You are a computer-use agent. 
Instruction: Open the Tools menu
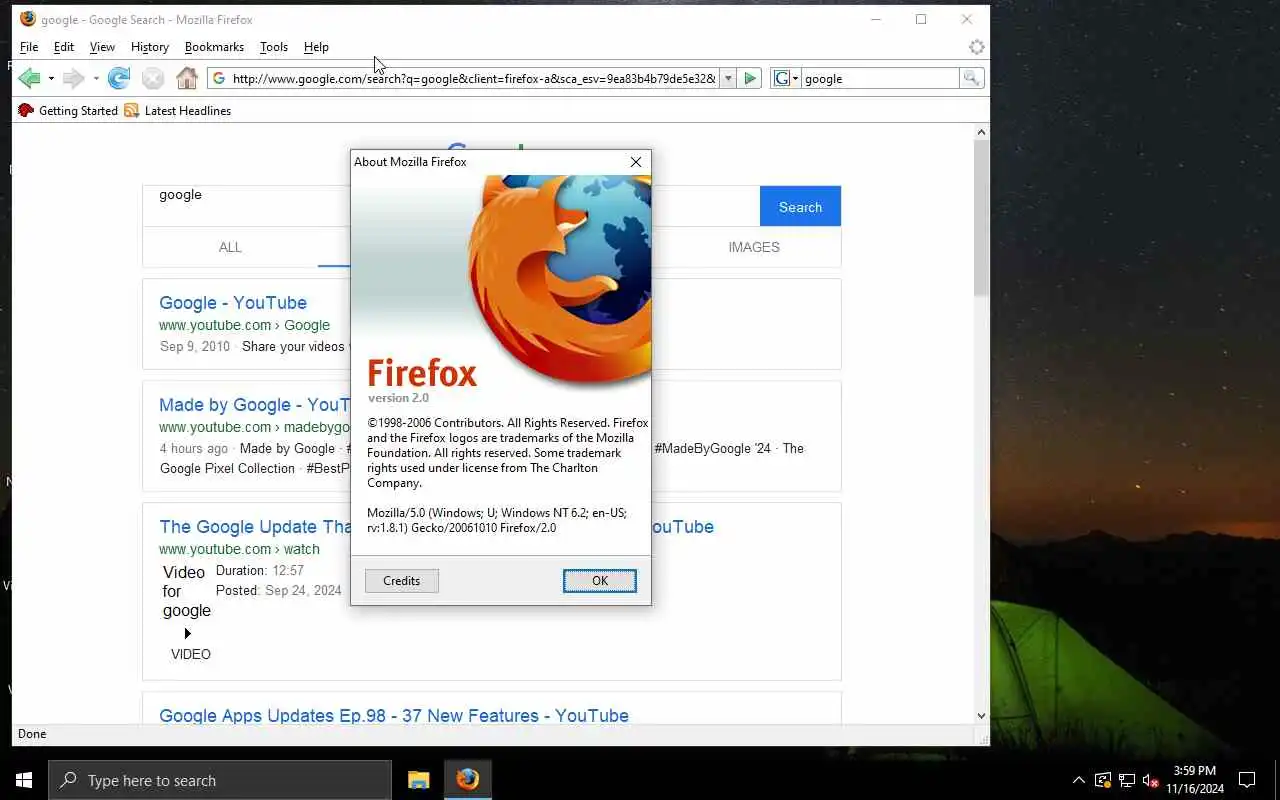[273, 47]
